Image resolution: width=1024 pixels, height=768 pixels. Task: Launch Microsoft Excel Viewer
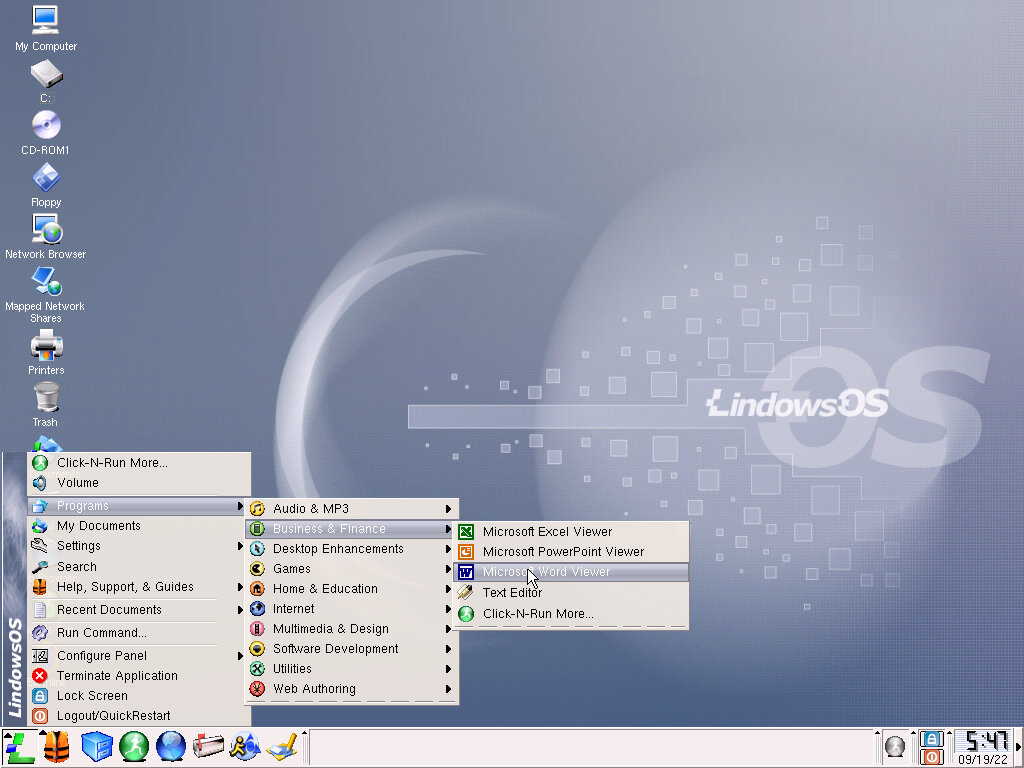click(547, 532)
